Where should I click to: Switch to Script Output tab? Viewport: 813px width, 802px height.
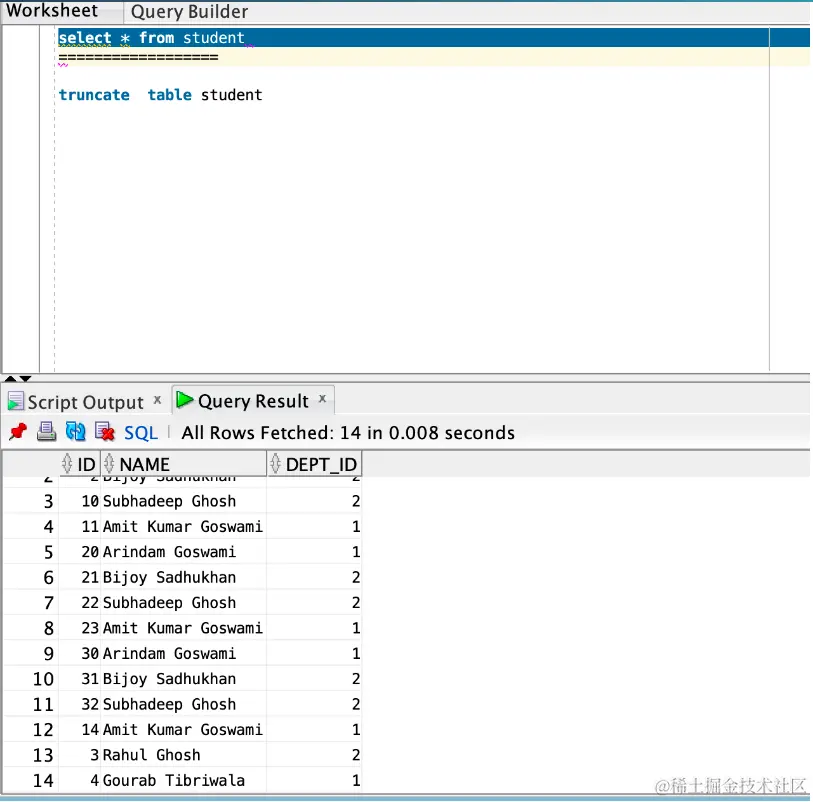coord(85,402)
